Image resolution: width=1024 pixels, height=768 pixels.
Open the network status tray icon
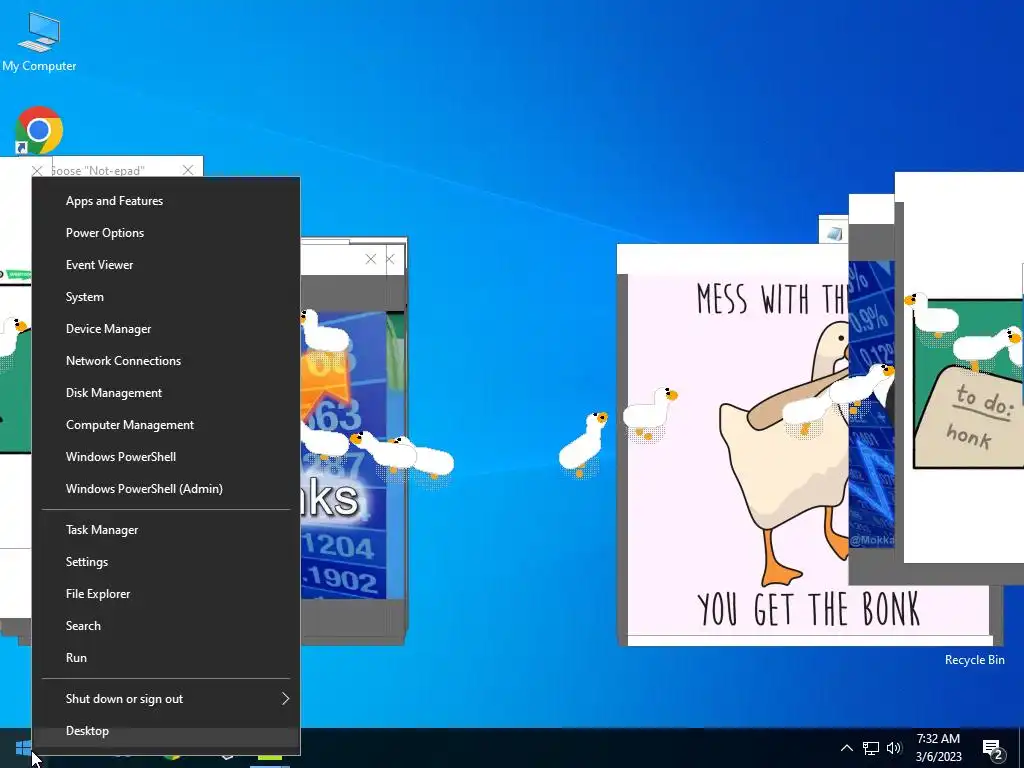(871, 748)
